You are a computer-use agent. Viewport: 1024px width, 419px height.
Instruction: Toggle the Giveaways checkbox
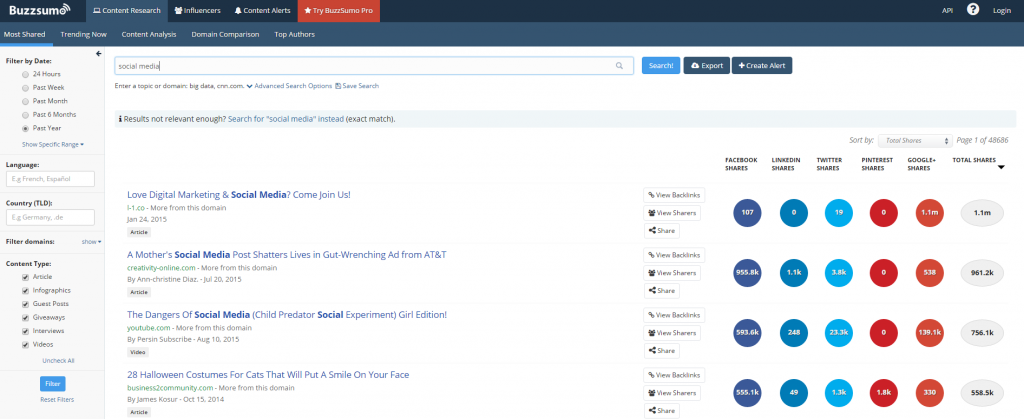[x=25, y=318]
